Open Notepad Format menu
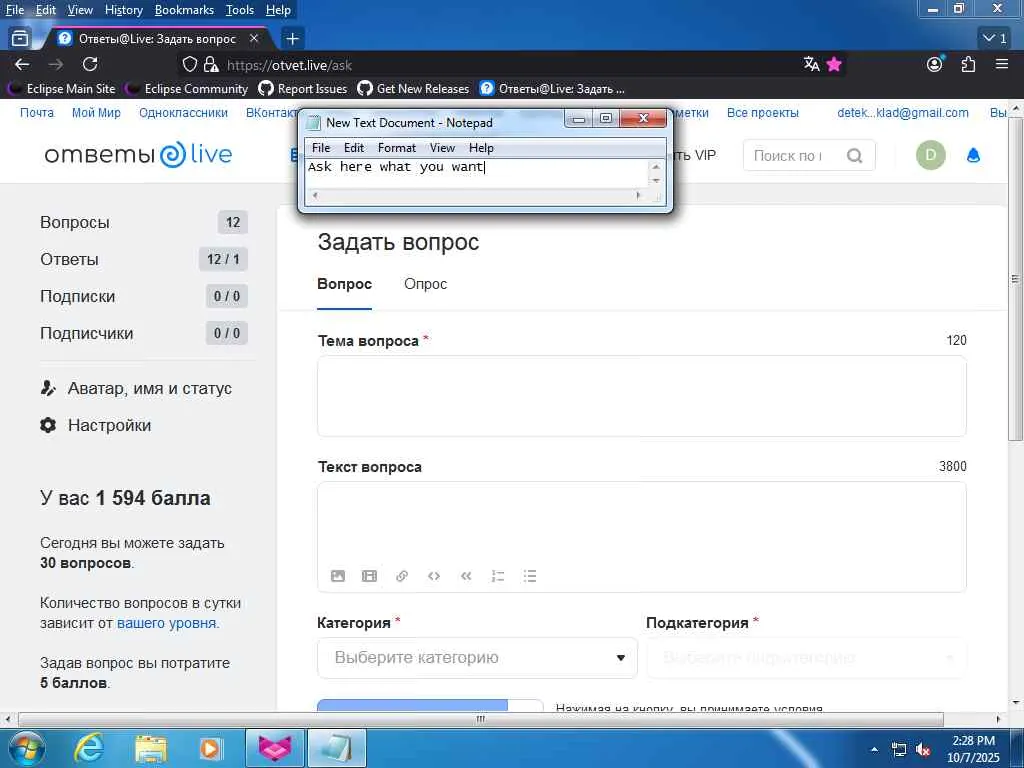1024x768 pixels. click(x=396, y=148)
